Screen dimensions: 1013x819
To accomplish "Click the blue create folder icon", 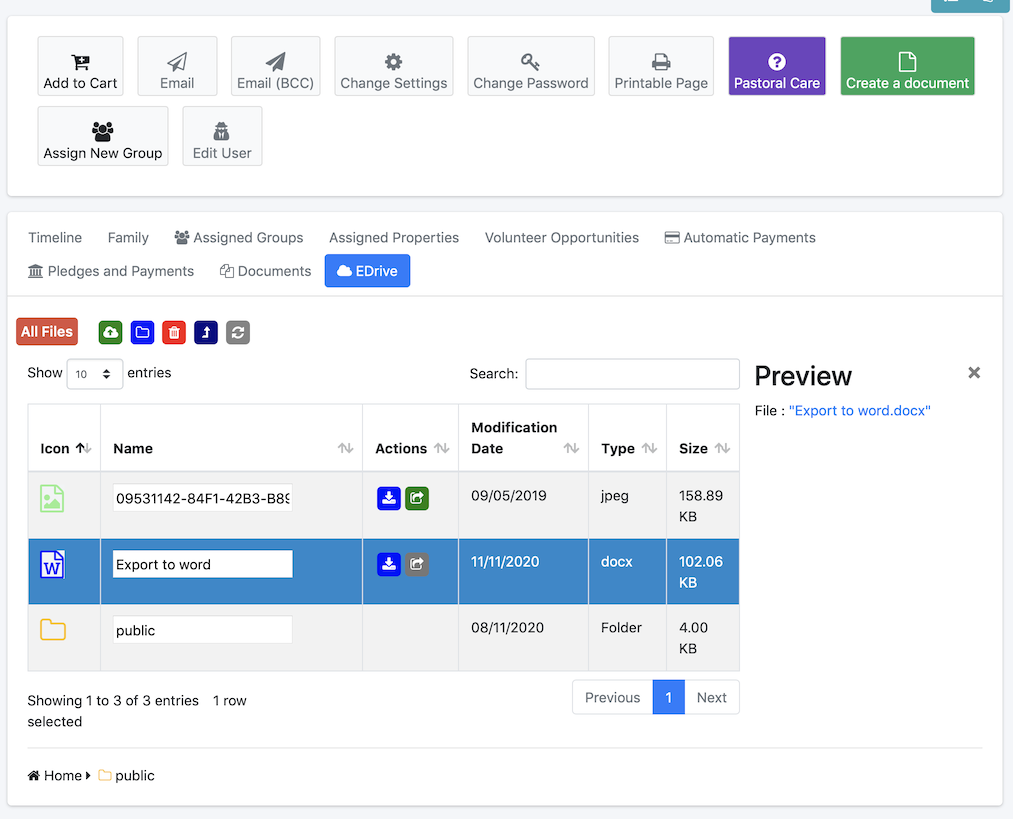I will tap(142, 333).
